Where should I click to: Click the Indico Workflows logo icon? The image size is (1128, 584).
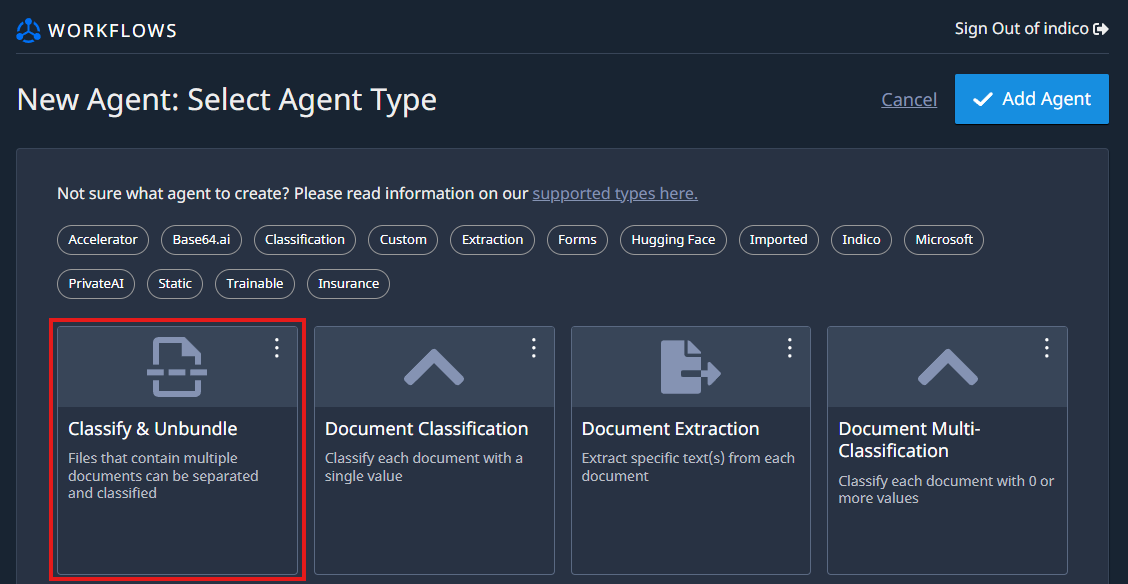coord(29,30)
